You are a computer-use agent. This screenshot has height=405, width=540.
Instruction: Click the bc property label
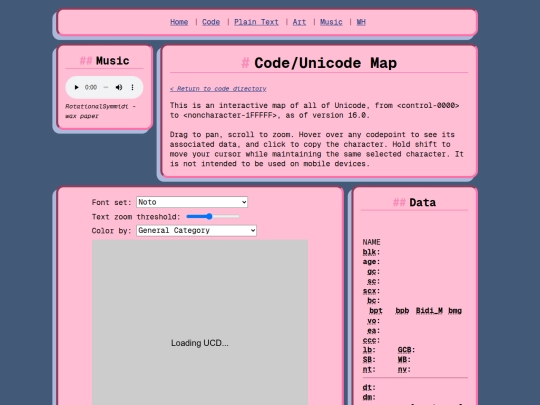tap(373, 301)
